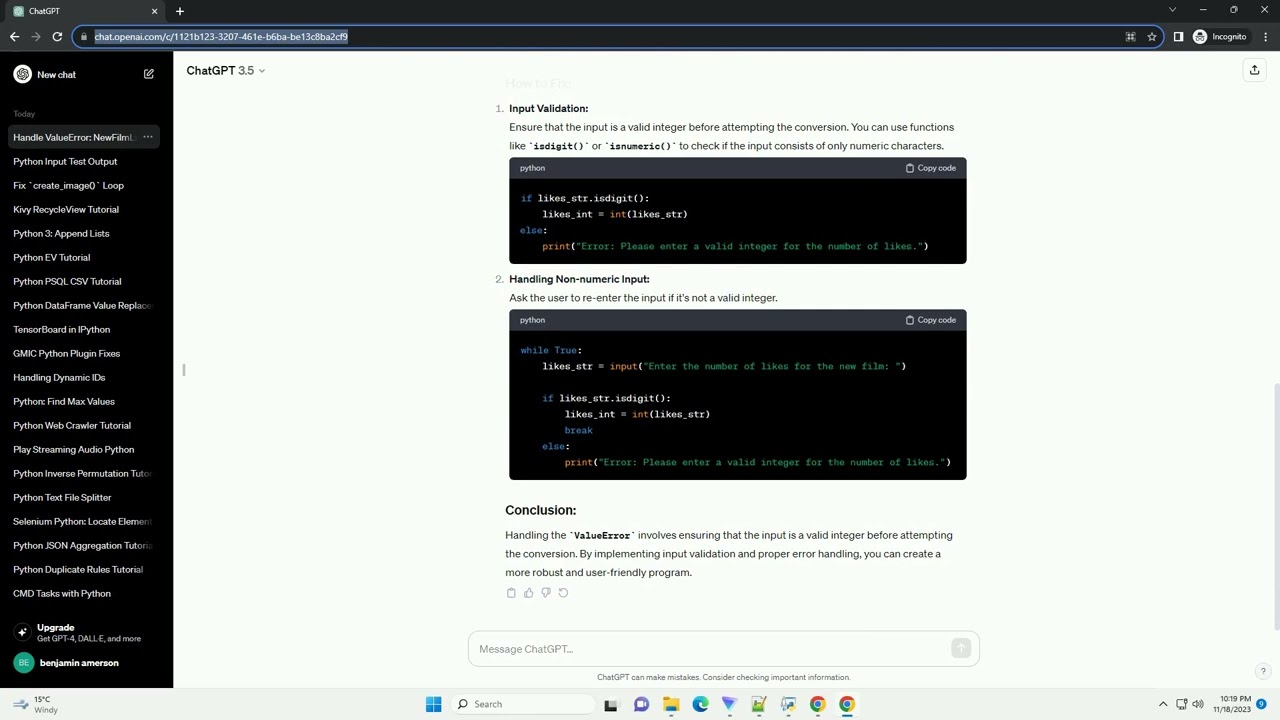1280x720 pixels.
Task: Open Python 3: Append Lists chat
Action: 85,233
